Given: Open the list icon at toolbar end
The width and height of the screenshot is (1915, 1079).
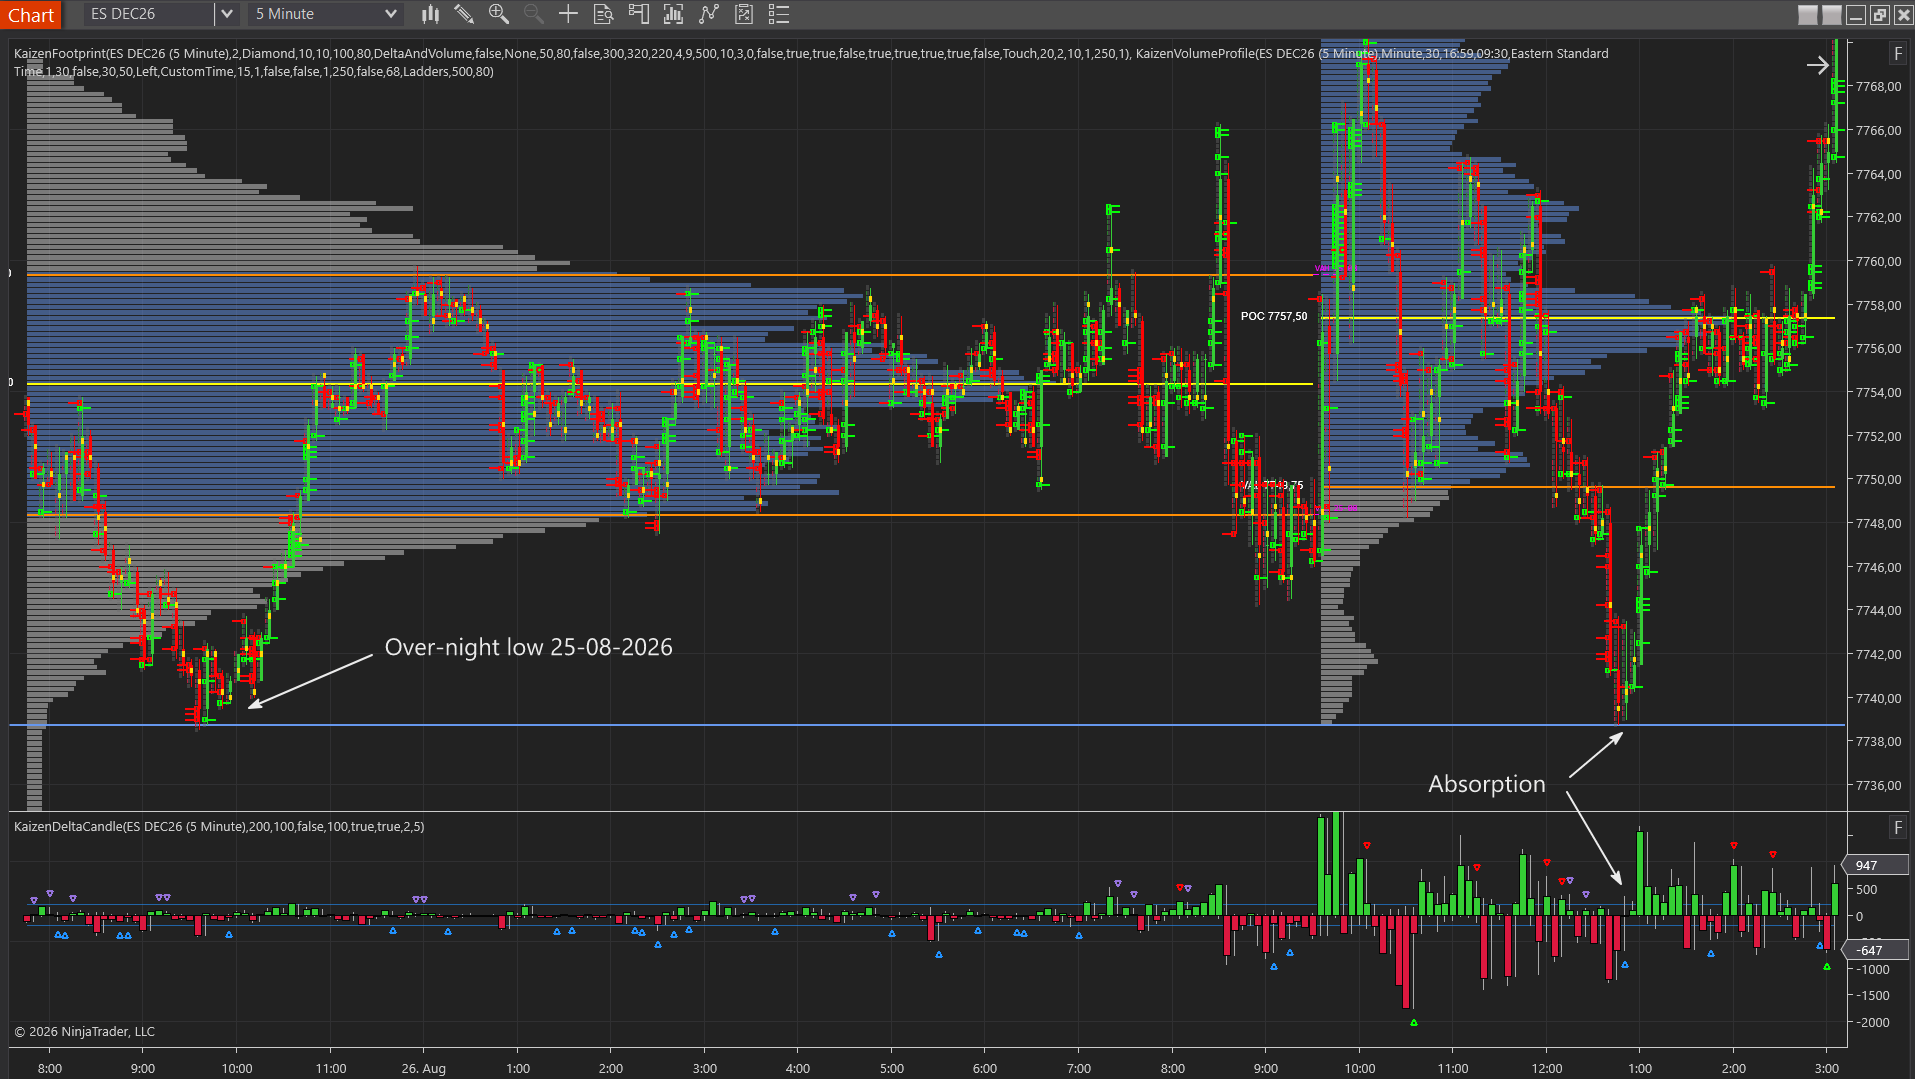Looking at the screenshot, I should coord(779,14).
